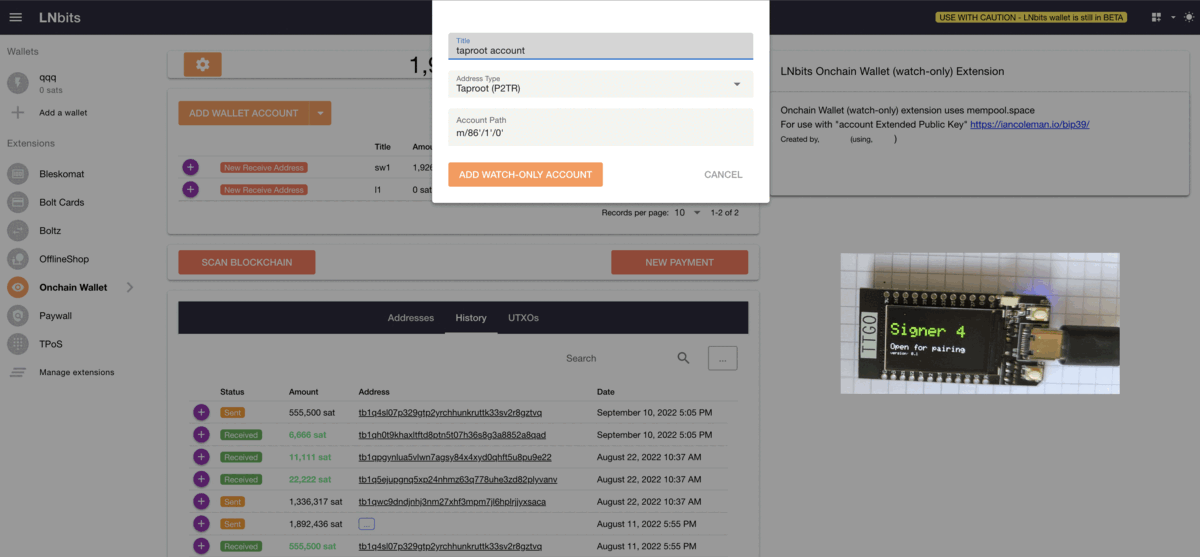Screen dimensions: 1200x557
Task: Switch to the History tab
Action: [x=471, y=318]
